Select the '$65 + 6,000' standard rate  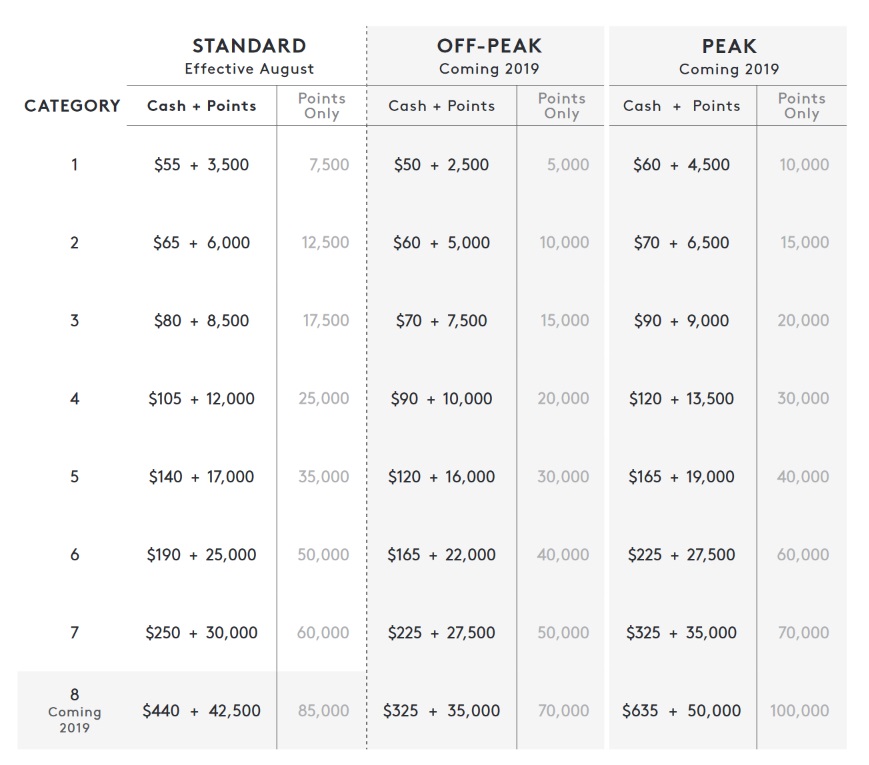click(x=201, y=243)
